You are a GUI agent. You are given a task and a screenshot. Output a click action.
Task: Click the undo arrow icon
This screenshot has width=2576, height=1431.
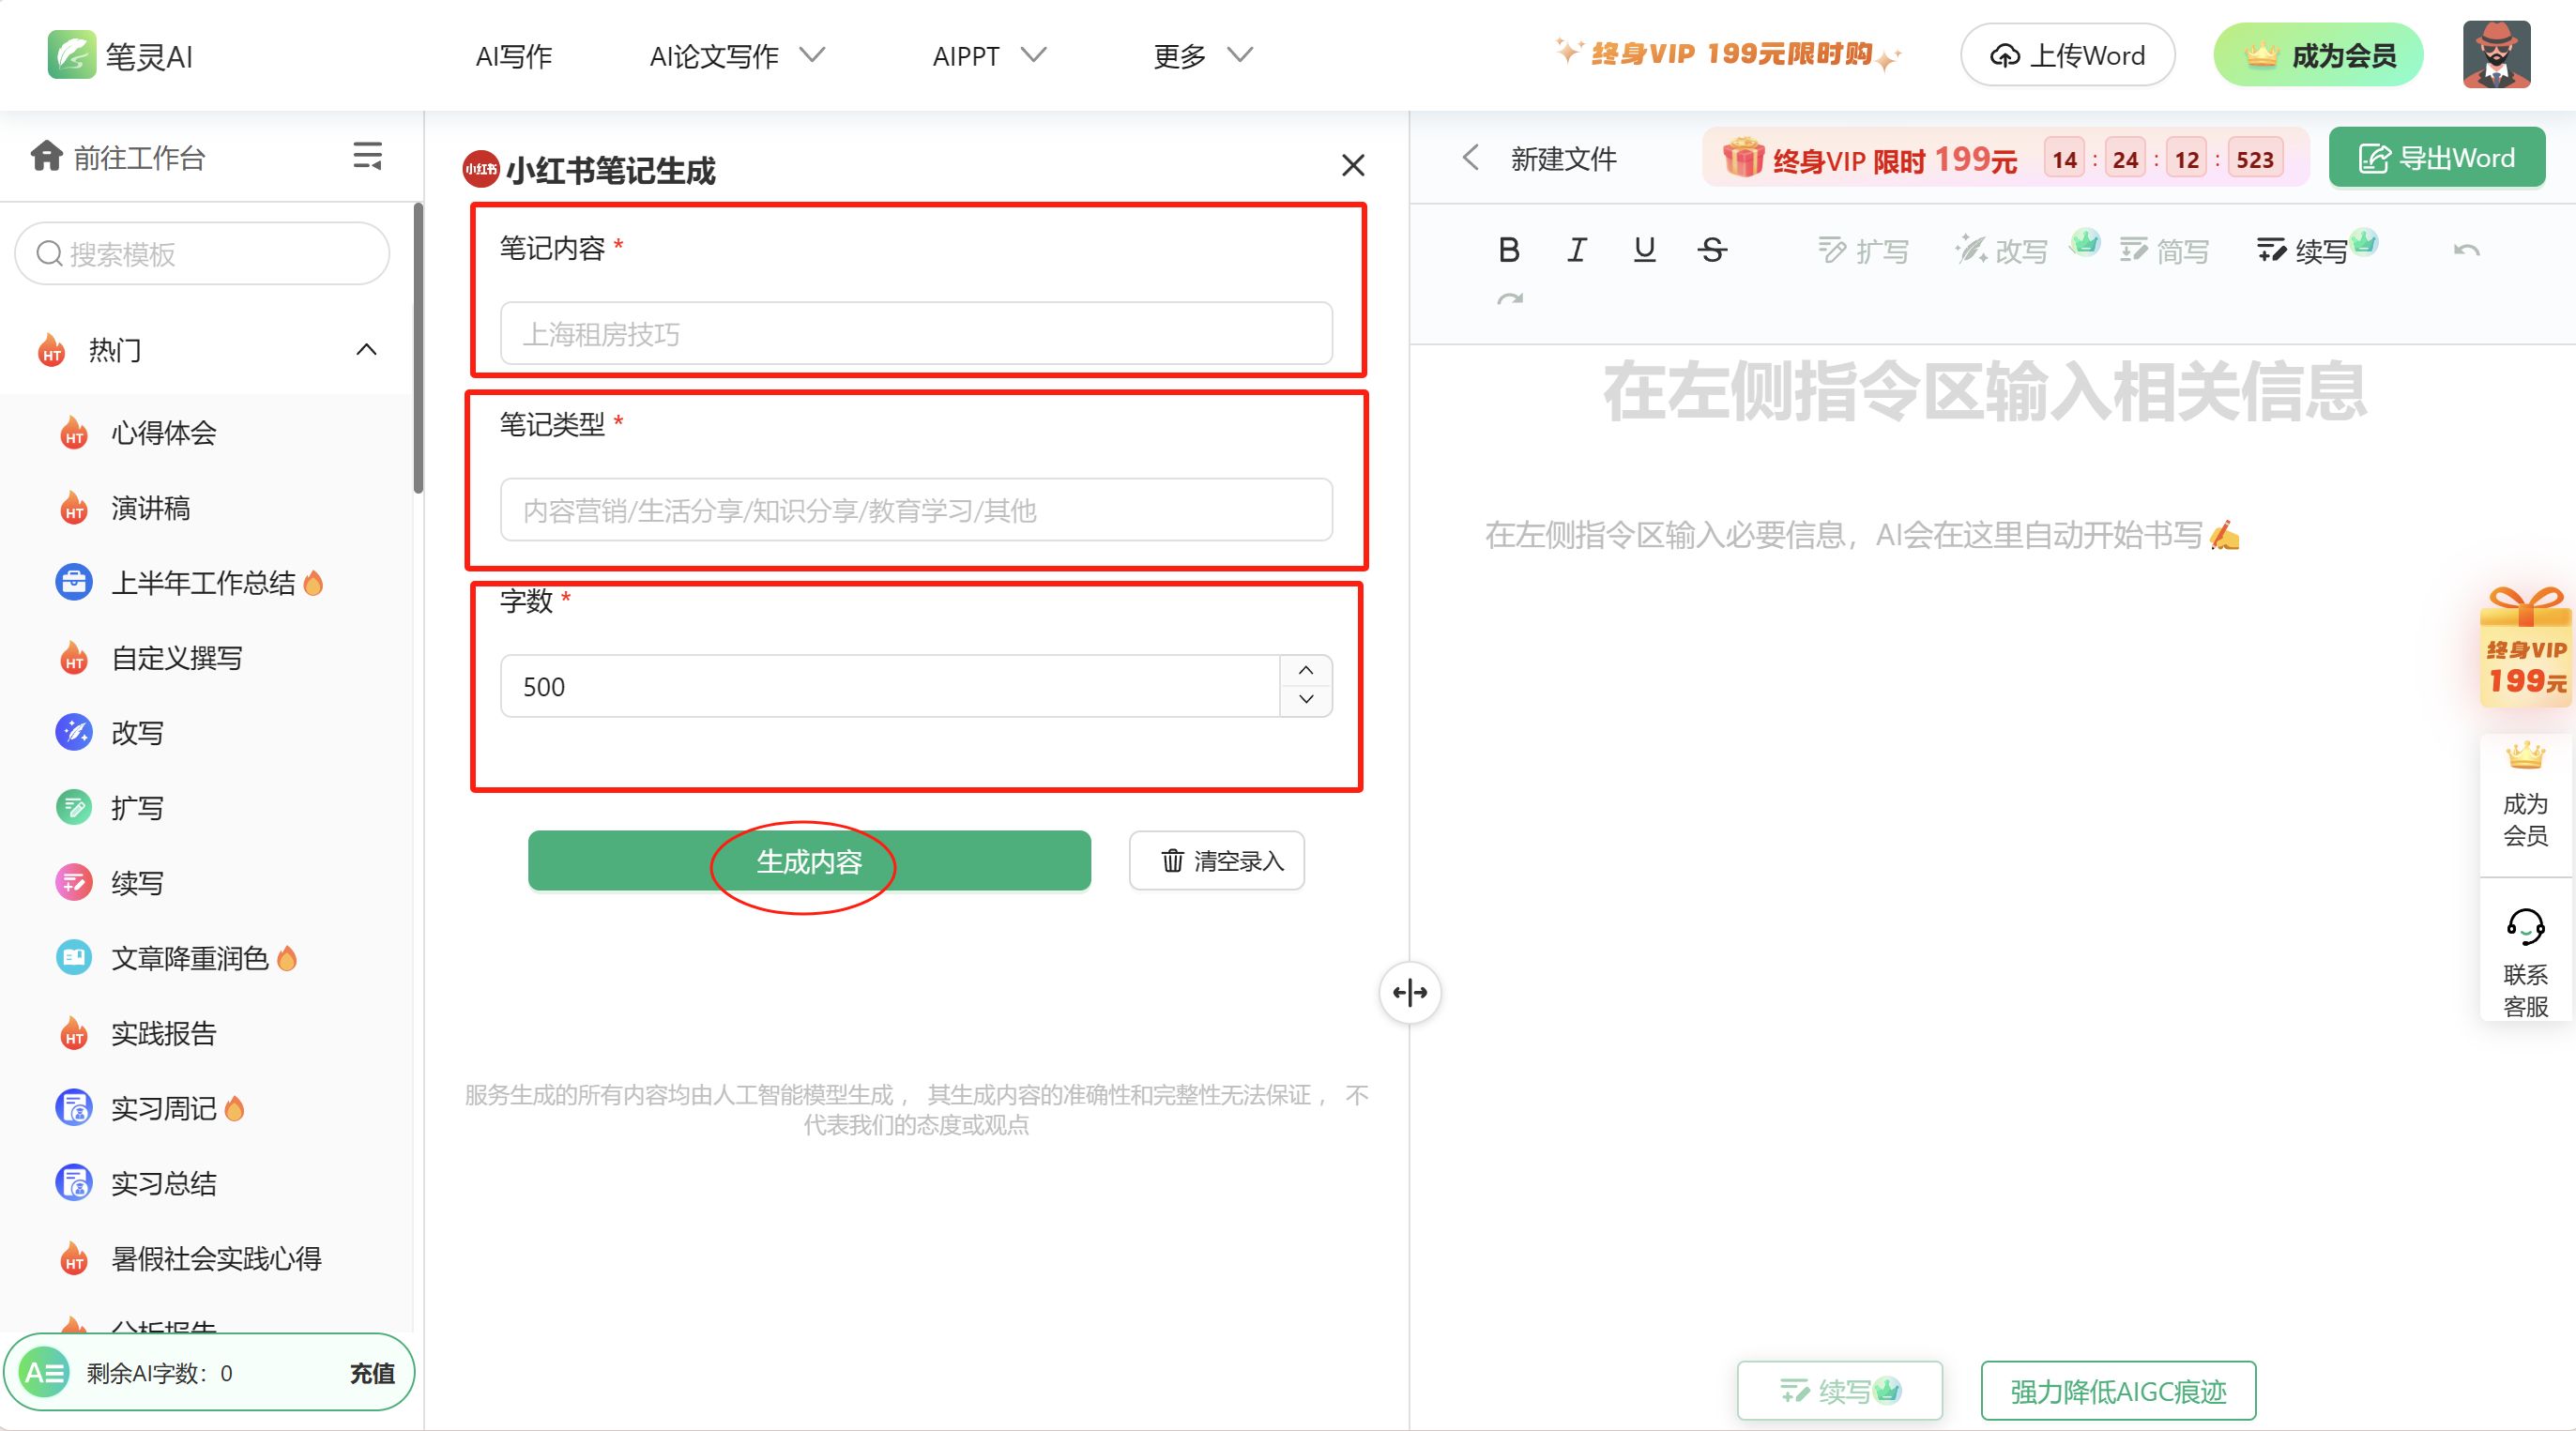(2466, 250)
